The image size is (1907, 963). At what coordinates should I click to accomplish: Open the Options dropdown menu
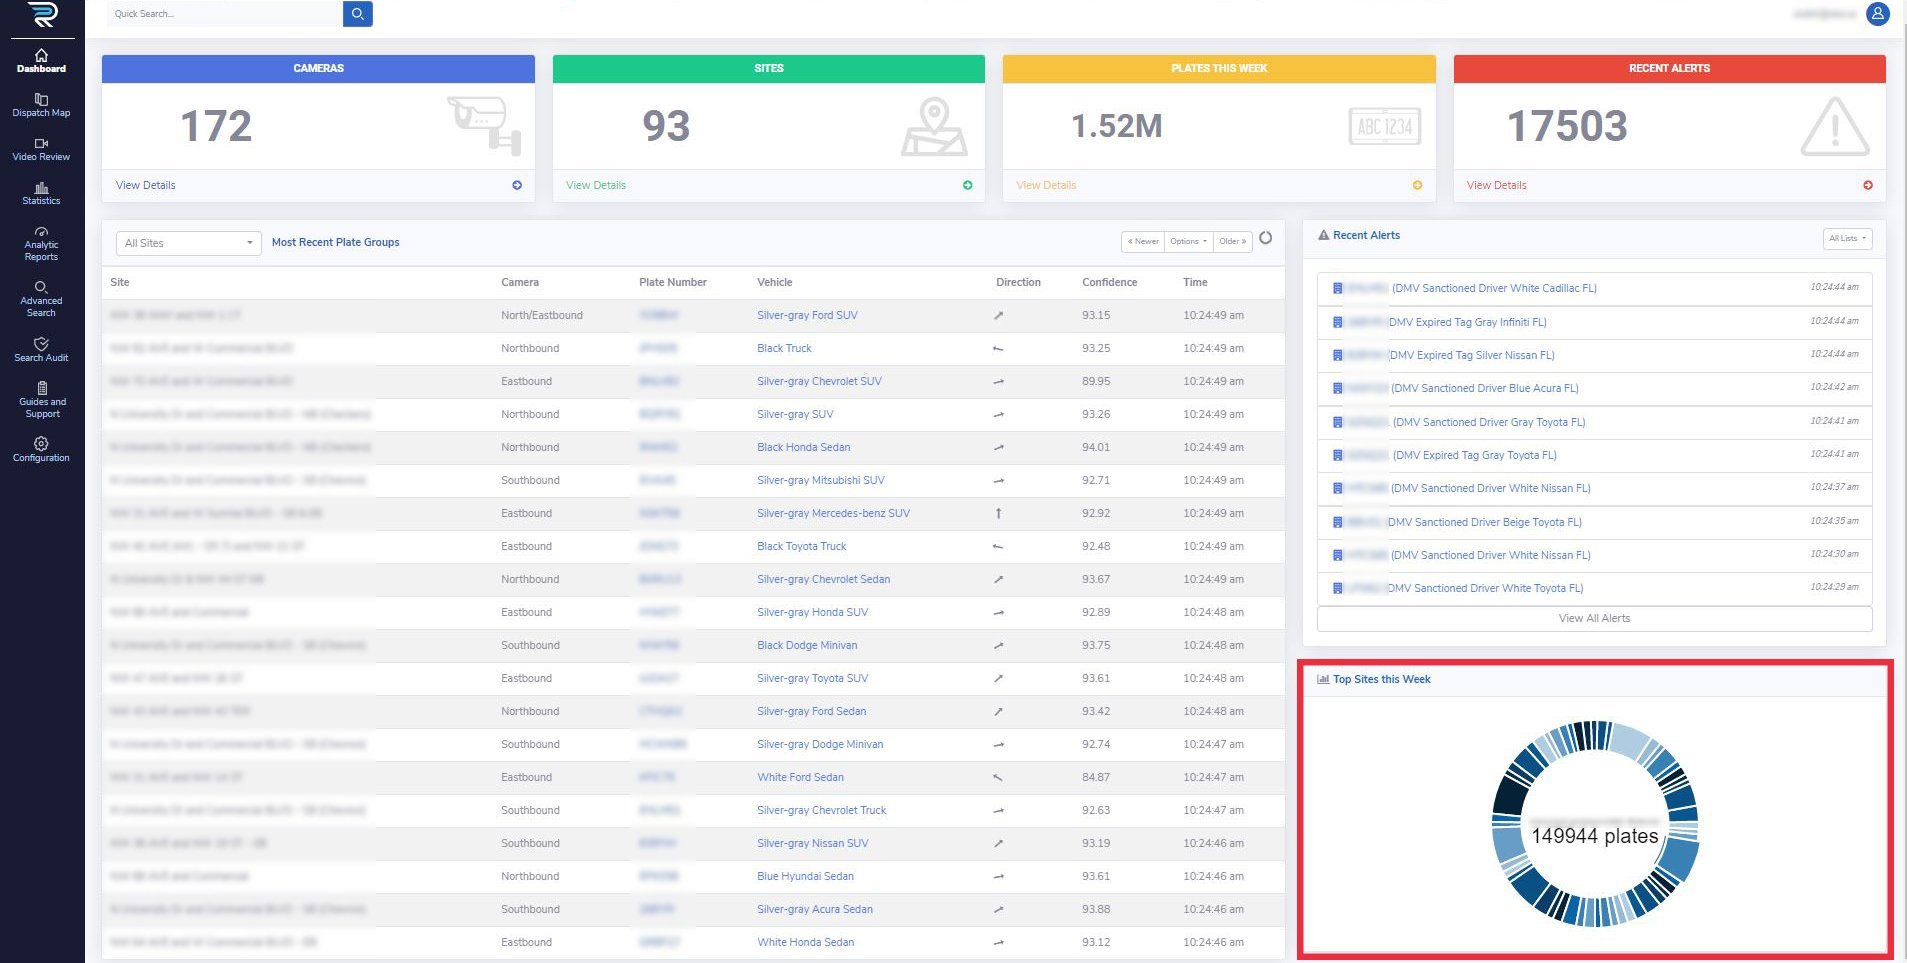tap(1188, 241)
